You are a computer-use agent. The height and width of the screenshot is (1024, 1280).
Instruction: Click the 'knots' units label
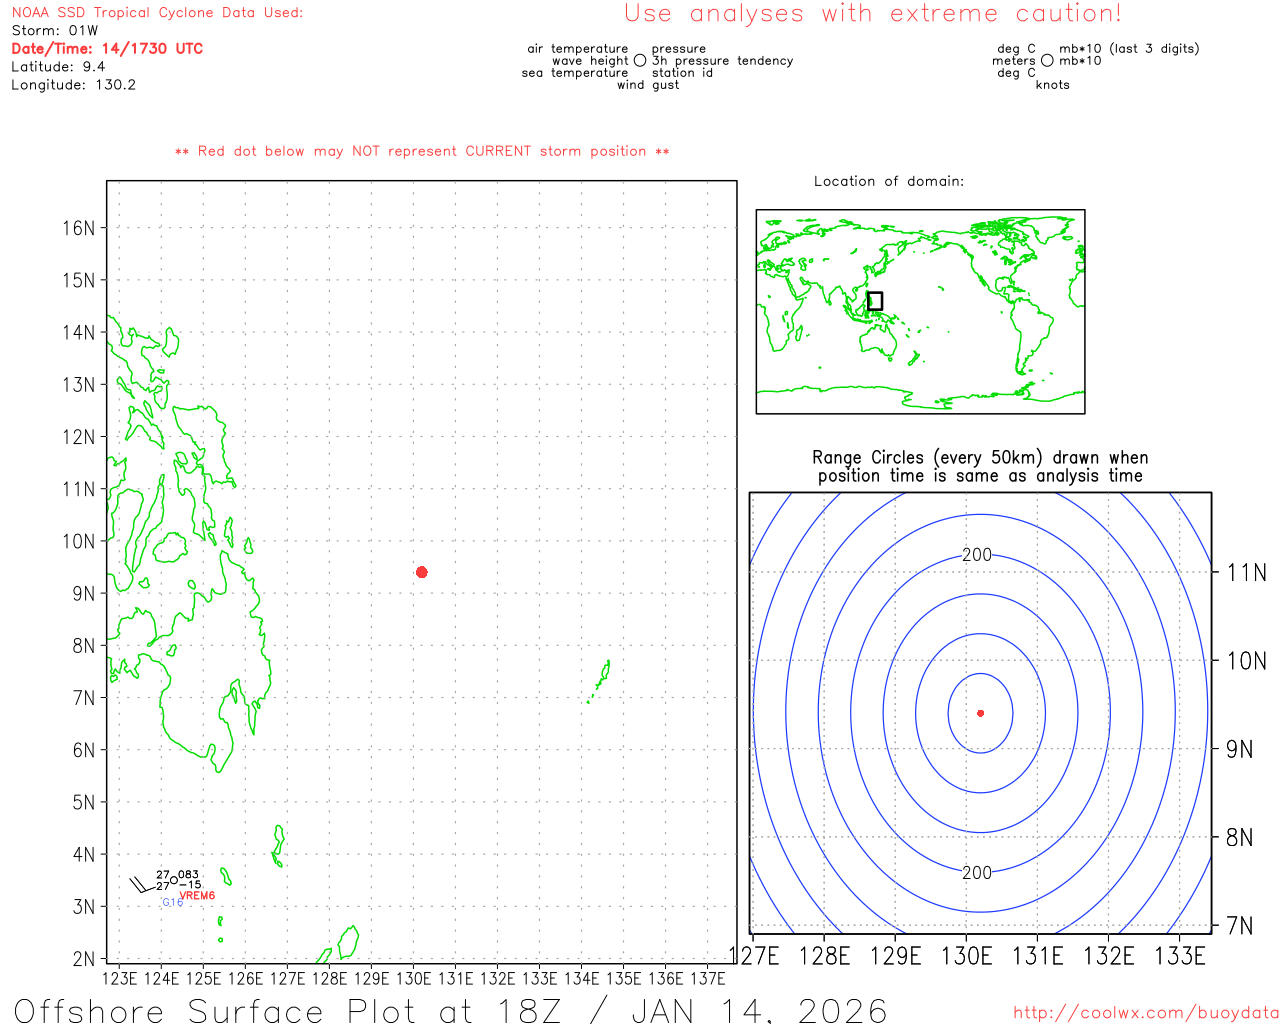click(1053, 85)
